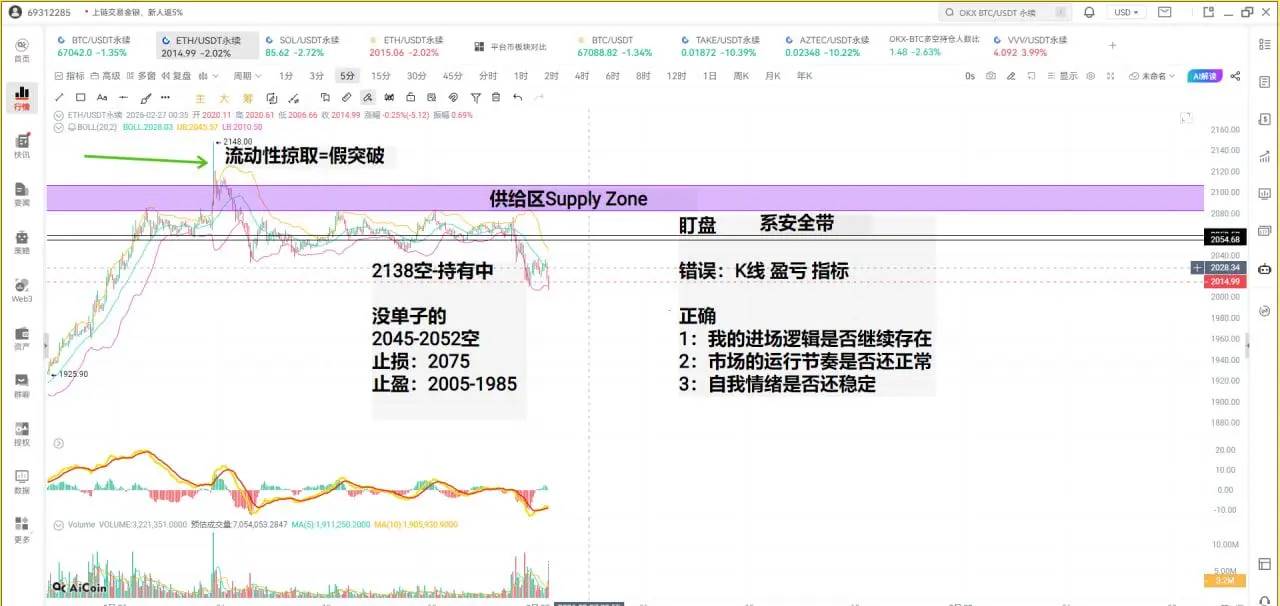Collapse the ETH/USDT永续 chart legend row
Screen dimensions: 1280x606
pyautogui.click(x=59, y=115)
